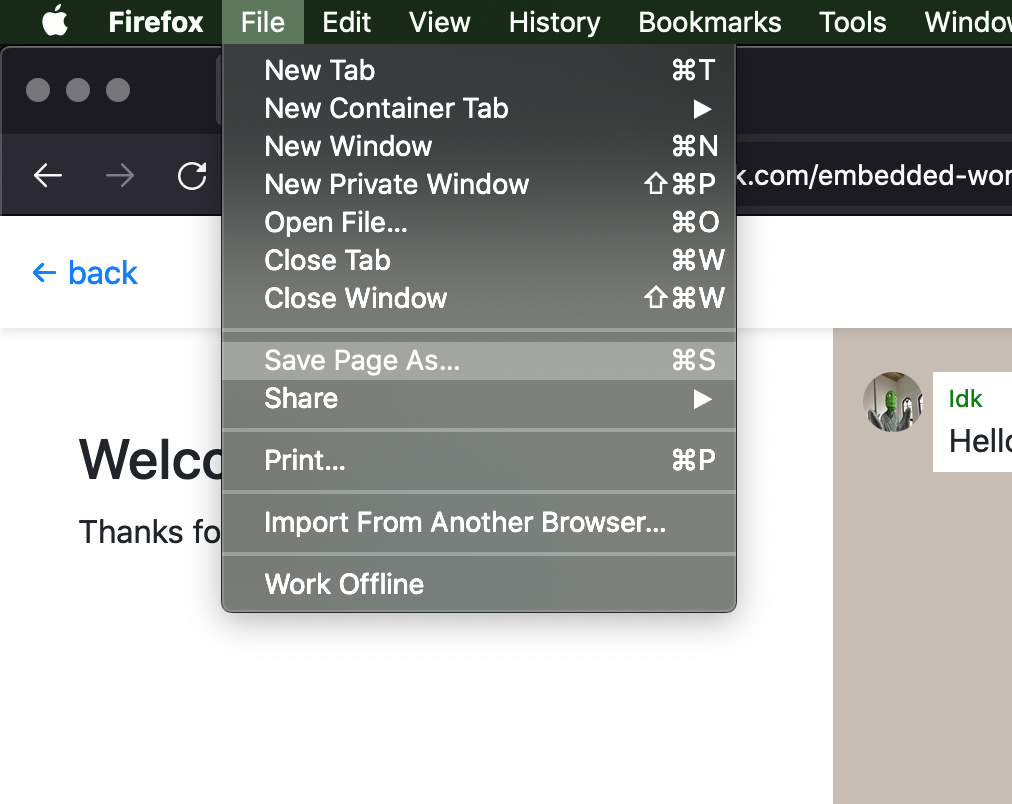The height and width of the screenshot is (804, 1012).
Task: Open the Bookmarks menu
Action: tap(710, 22)
